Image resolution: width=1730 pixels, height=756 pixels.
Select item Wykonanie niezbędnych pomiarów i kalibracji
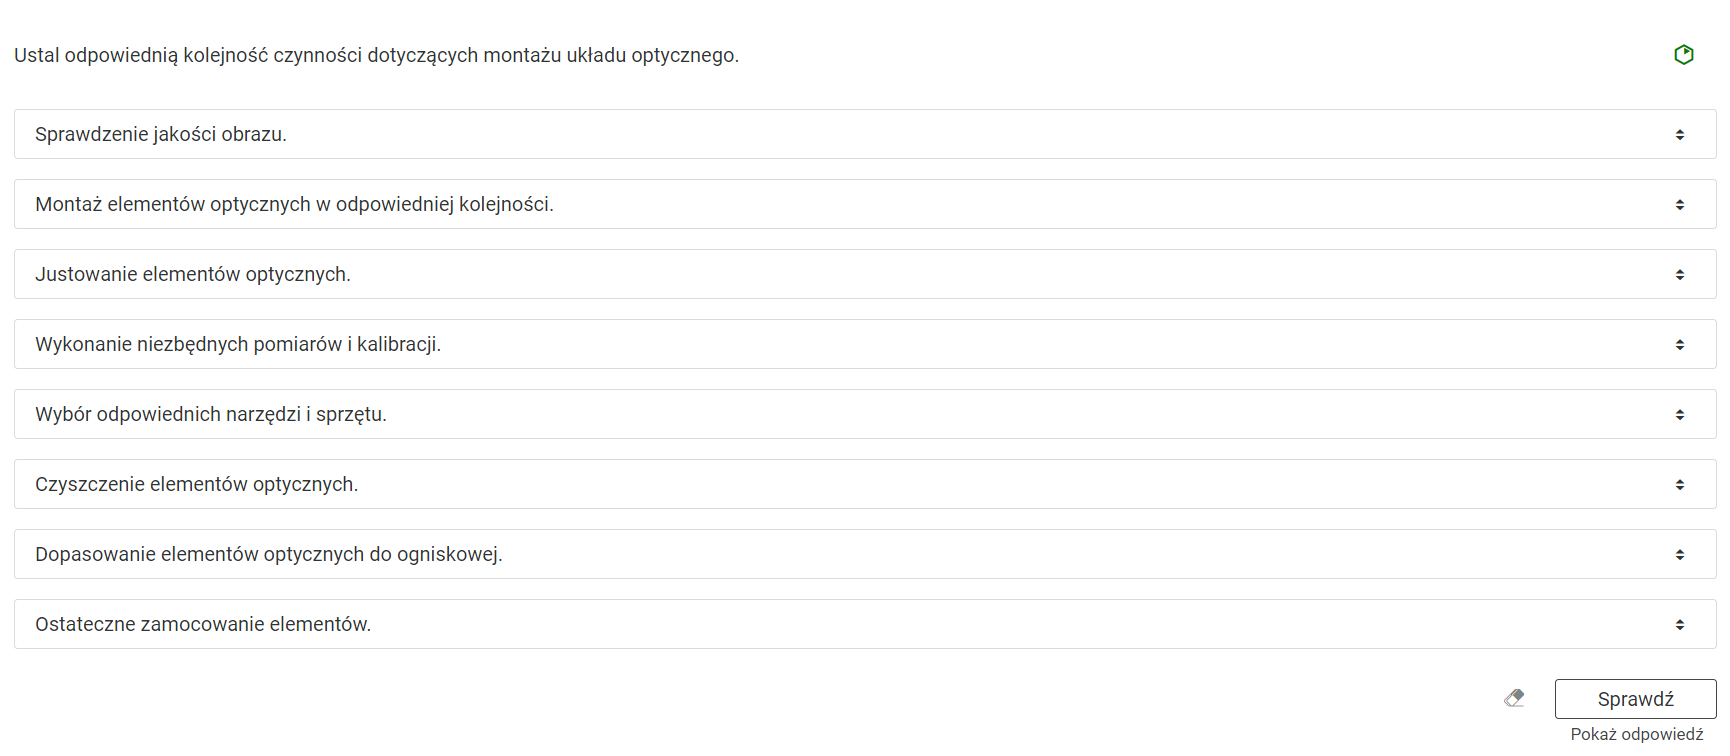tap(238, 345)
